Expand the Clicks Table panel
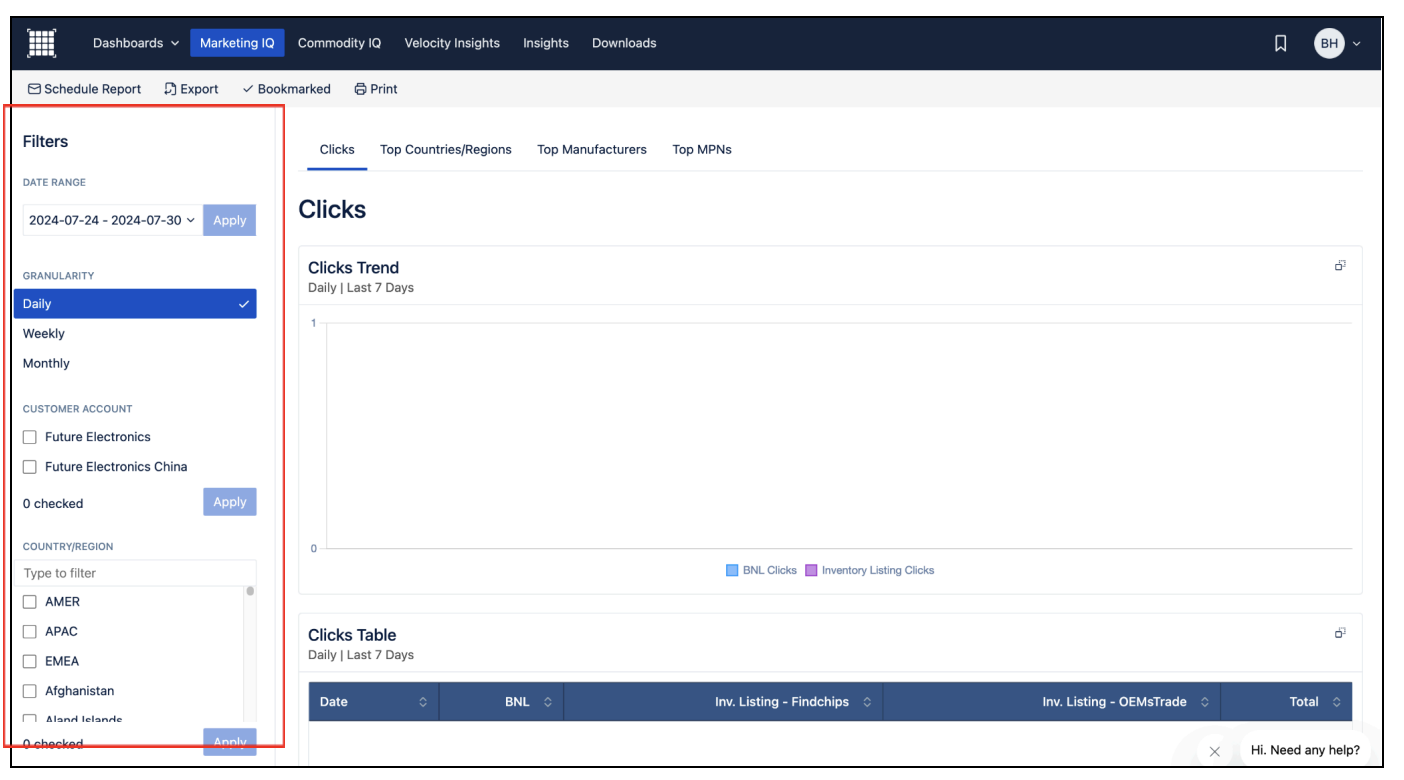The width and height of the screenshot is (1404, 780). point(1339,633)
